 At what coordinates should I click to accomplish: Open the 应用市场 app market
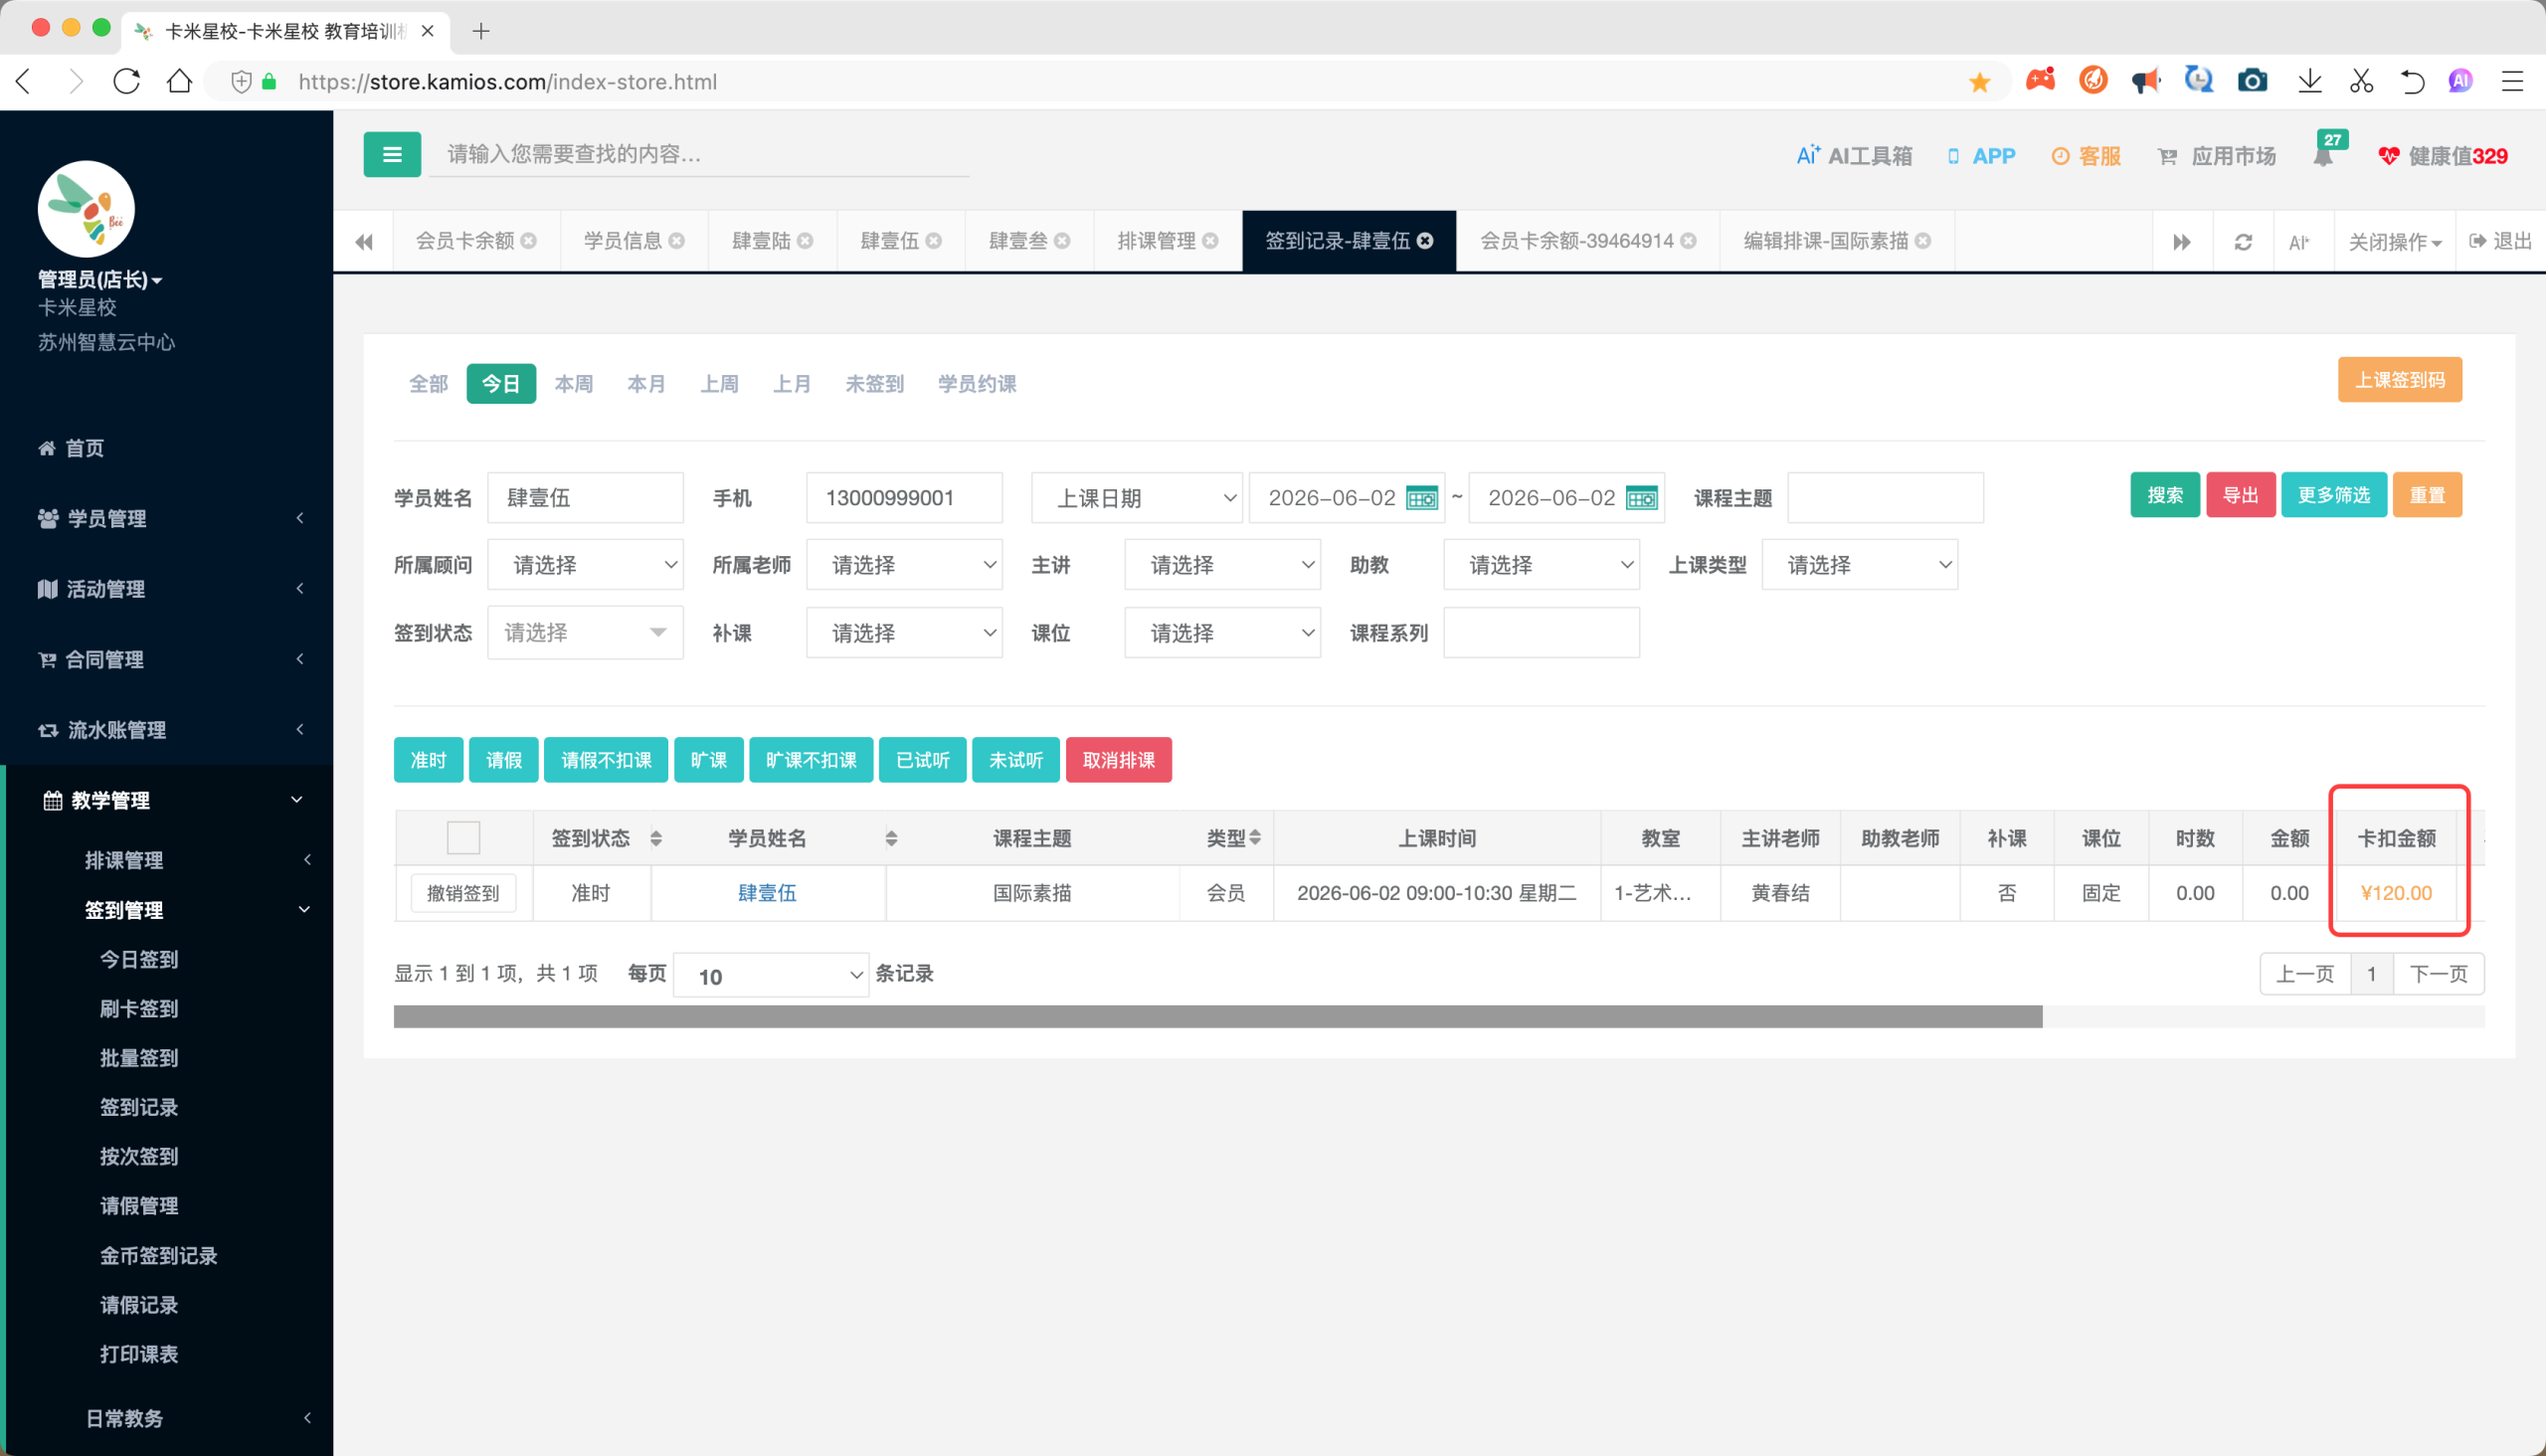[2216, 156]
